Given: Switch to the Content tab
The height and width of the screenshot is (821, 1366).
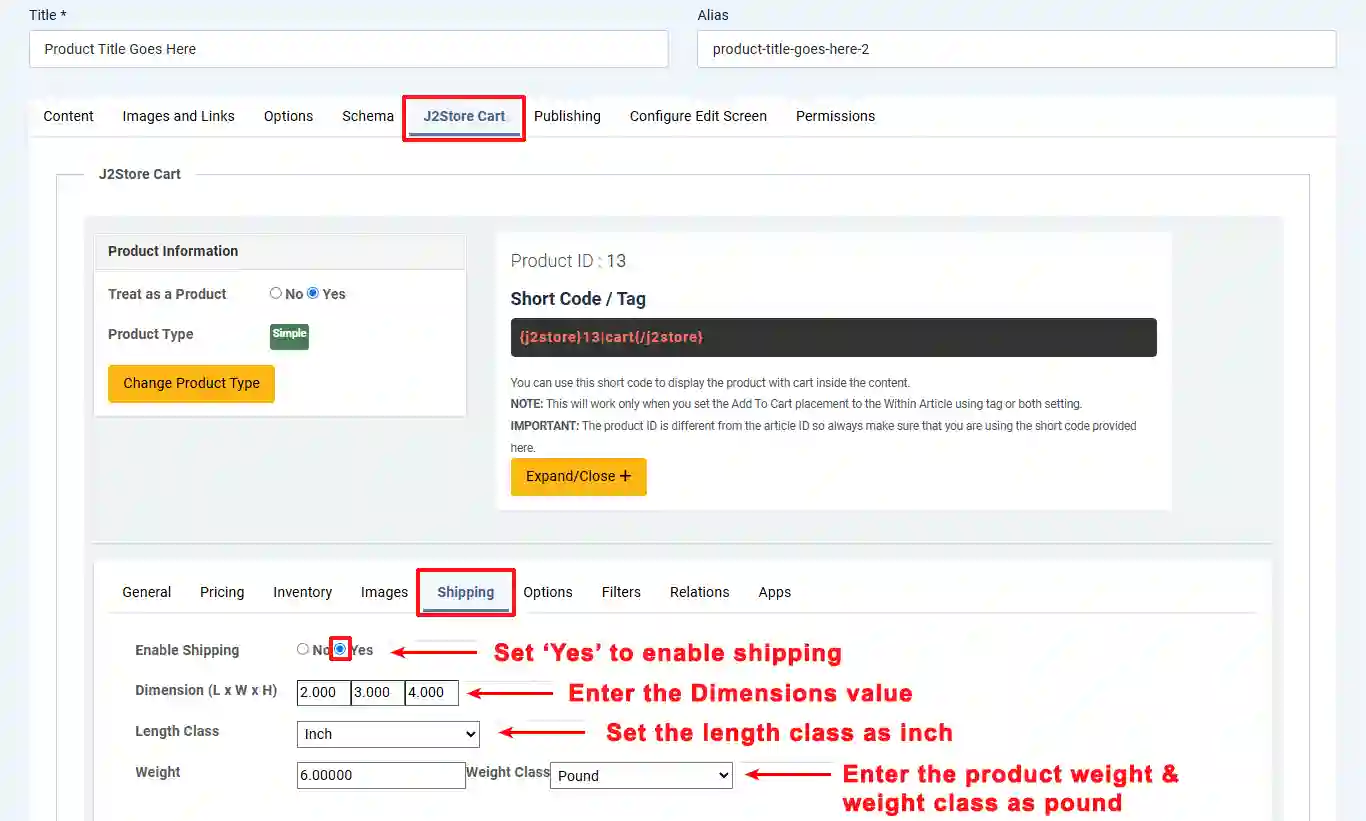Looking at the screenshot, I should pyautogui.click(x=69, y=116).
